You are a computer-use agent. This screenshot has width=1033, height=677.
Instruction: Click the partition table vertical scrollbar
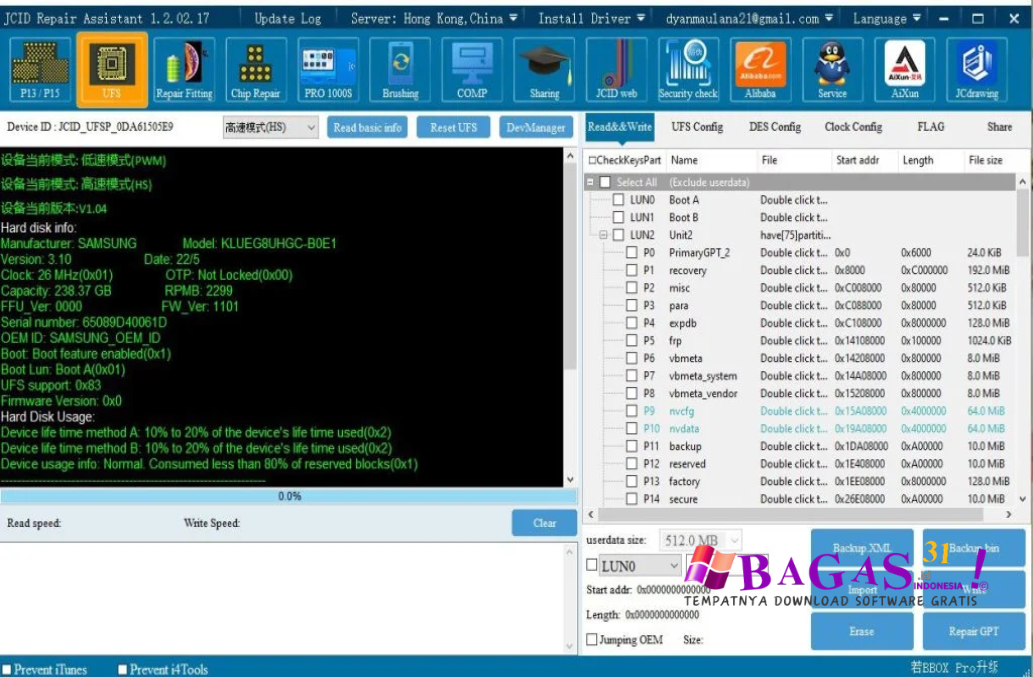point(1022,339)
